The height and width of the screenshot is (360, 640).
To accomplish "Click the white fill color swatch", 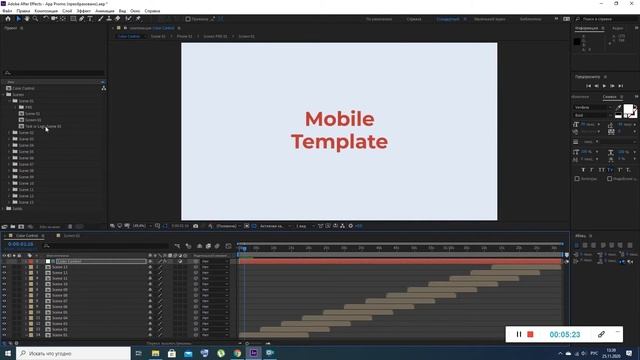I will pyautogui.click(x=628, y=109).
